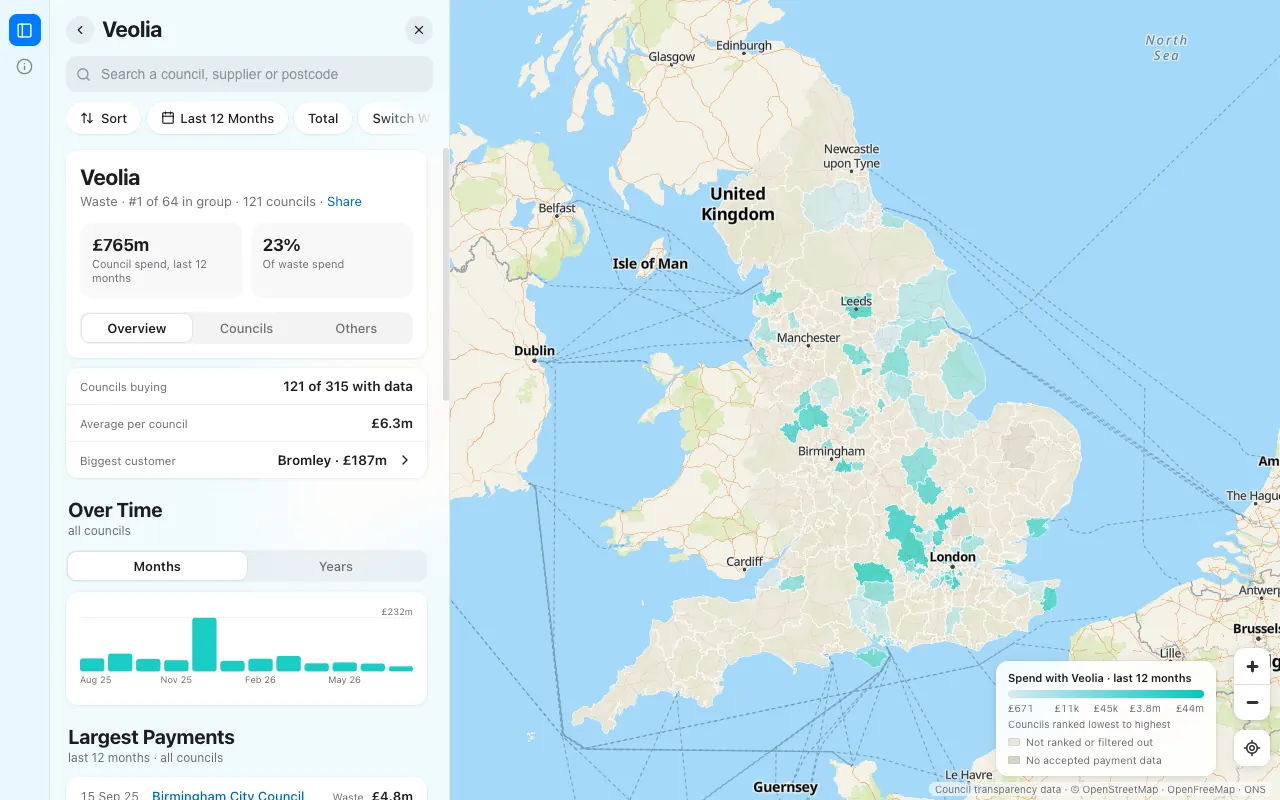
Task: Click the Edinburgh label on the map
Action: coord(744,45)
